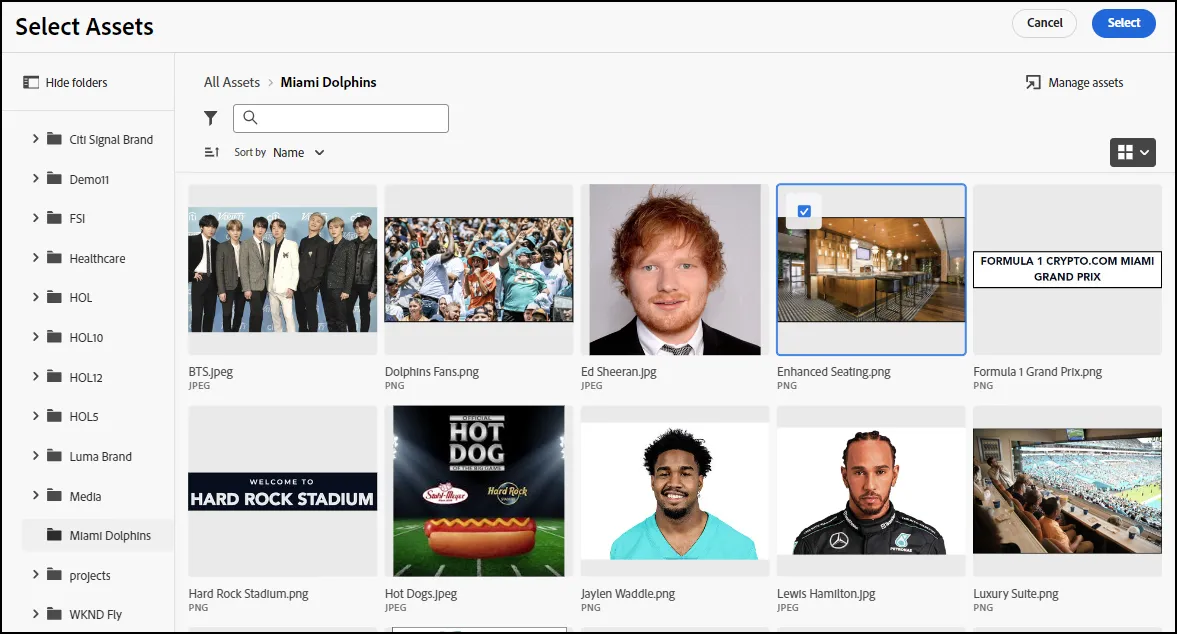This screenshot has width=1177, height=634.
Task: Open the Sort by Name dropdown
Action: click(299, 152)
